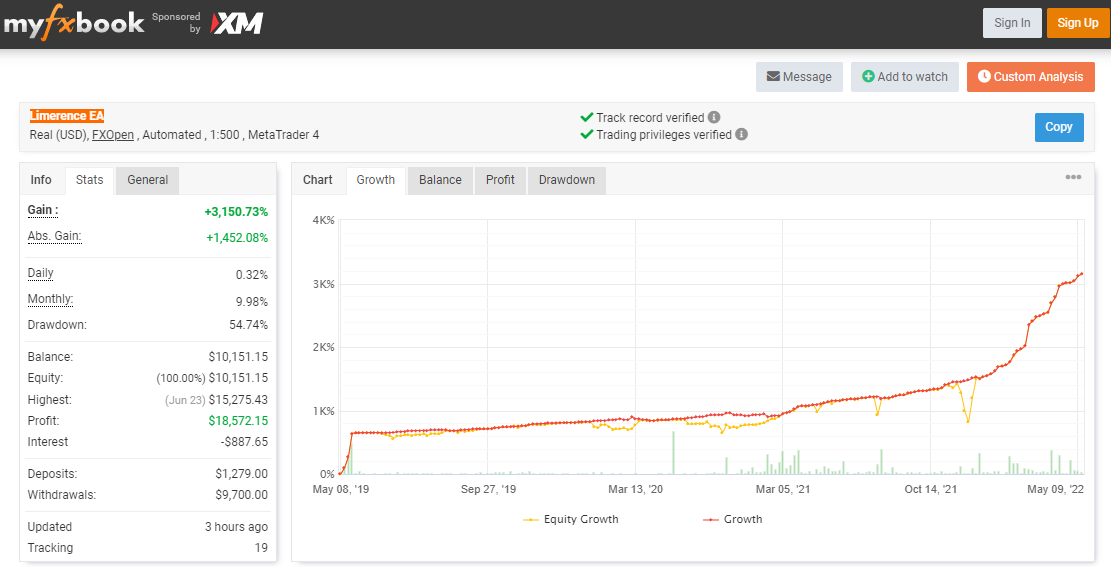Select the +3,150.73% gain value
The image size is (1111, 567).
[236, 212]
